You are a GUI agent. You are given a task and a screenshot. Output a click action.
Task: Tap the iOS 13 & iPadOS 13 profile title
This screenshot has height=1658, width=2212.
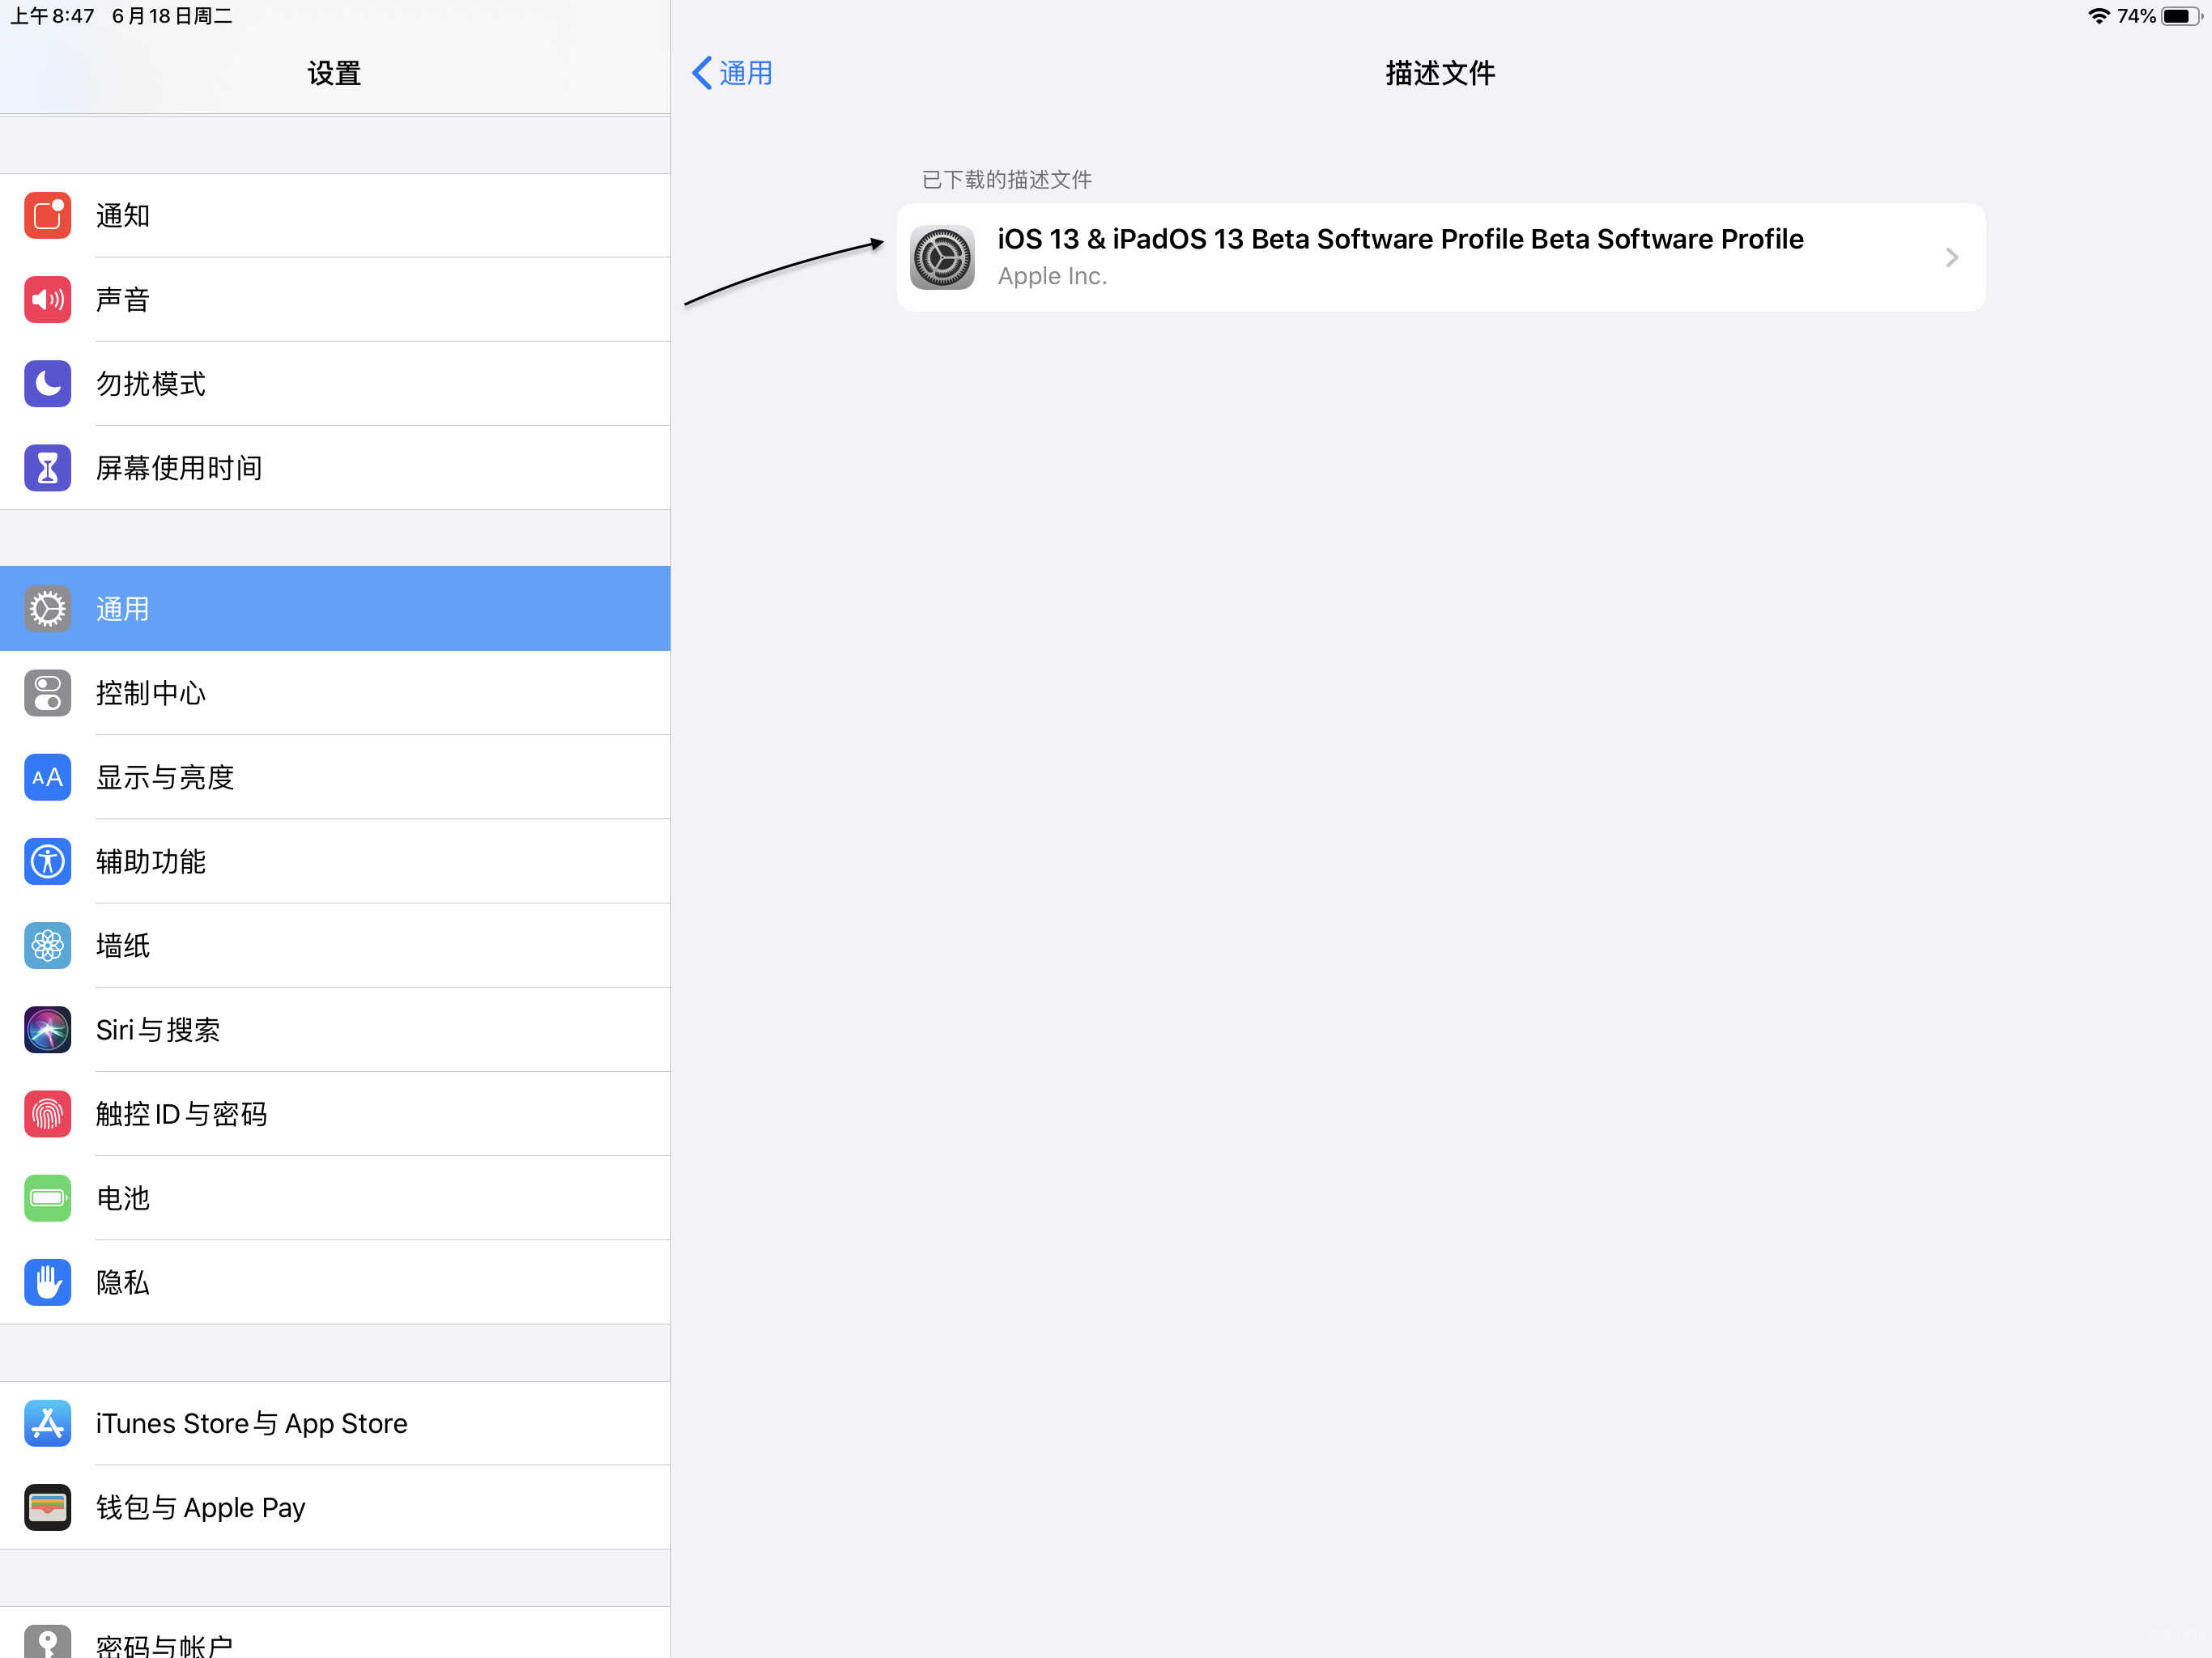1400,239
